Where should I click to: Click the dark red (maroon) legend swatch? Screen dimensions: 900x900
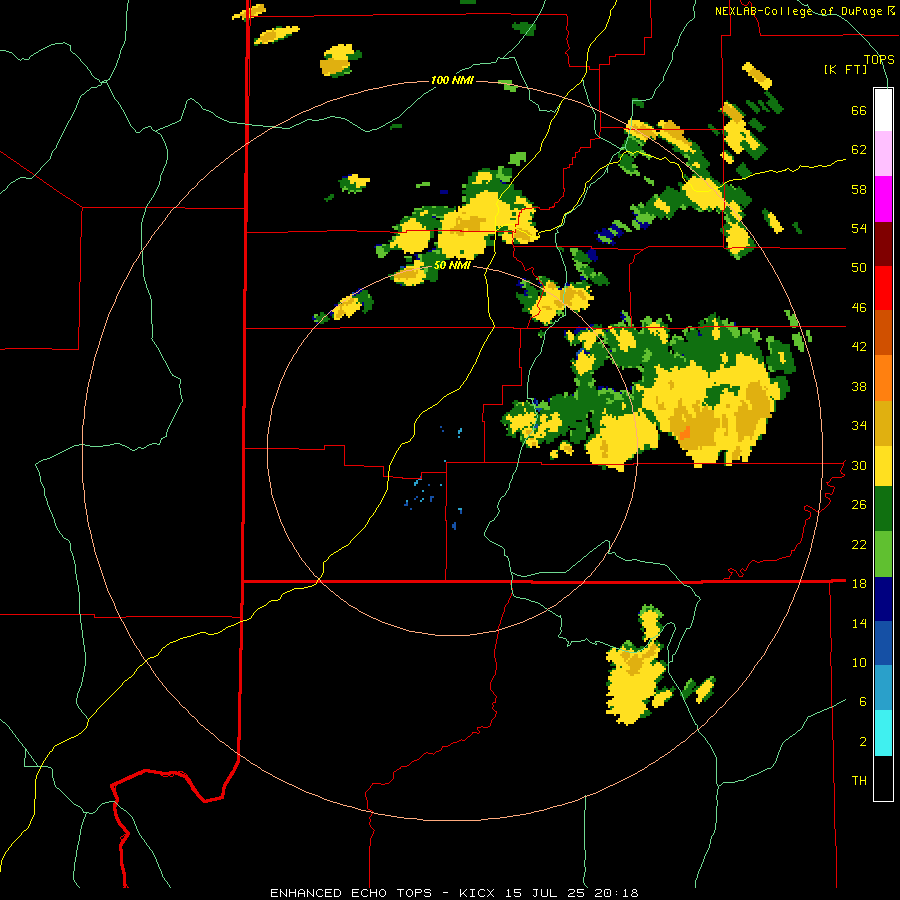point(883,243)
